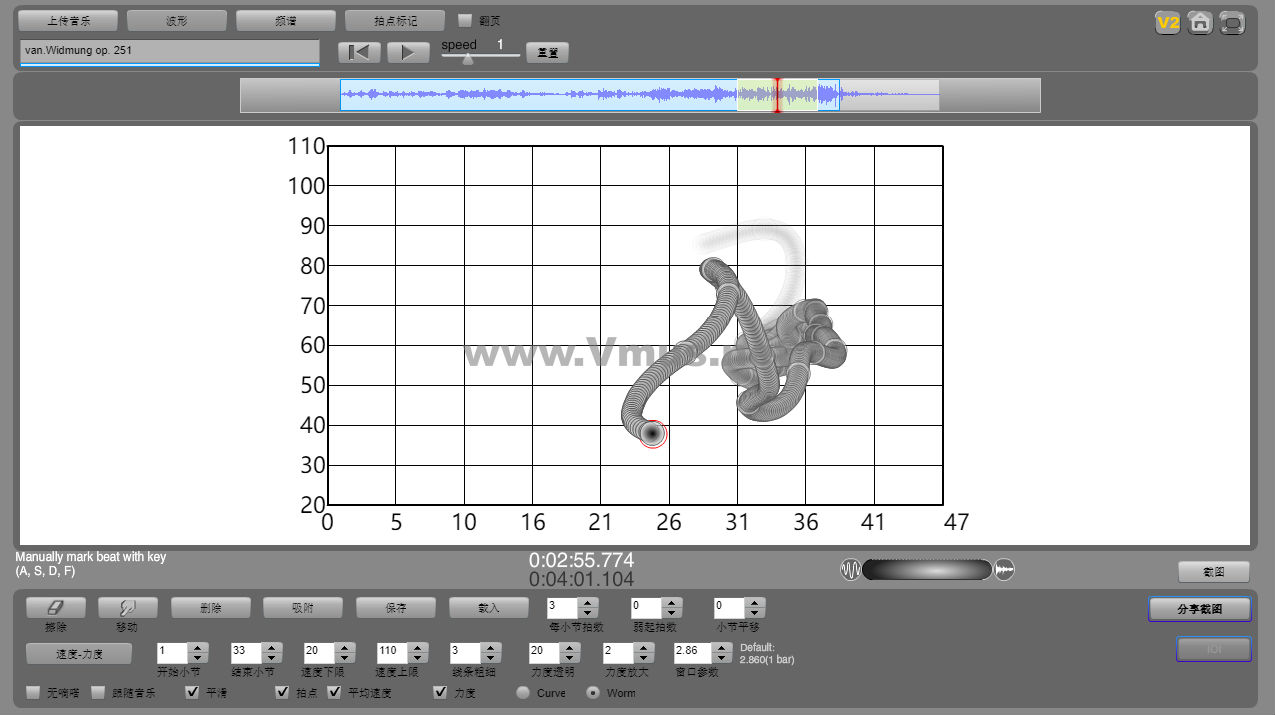Enable the 翻页 page-flip checkbox
Viewport: 1275px width, 715px height.
coord(465,20)
